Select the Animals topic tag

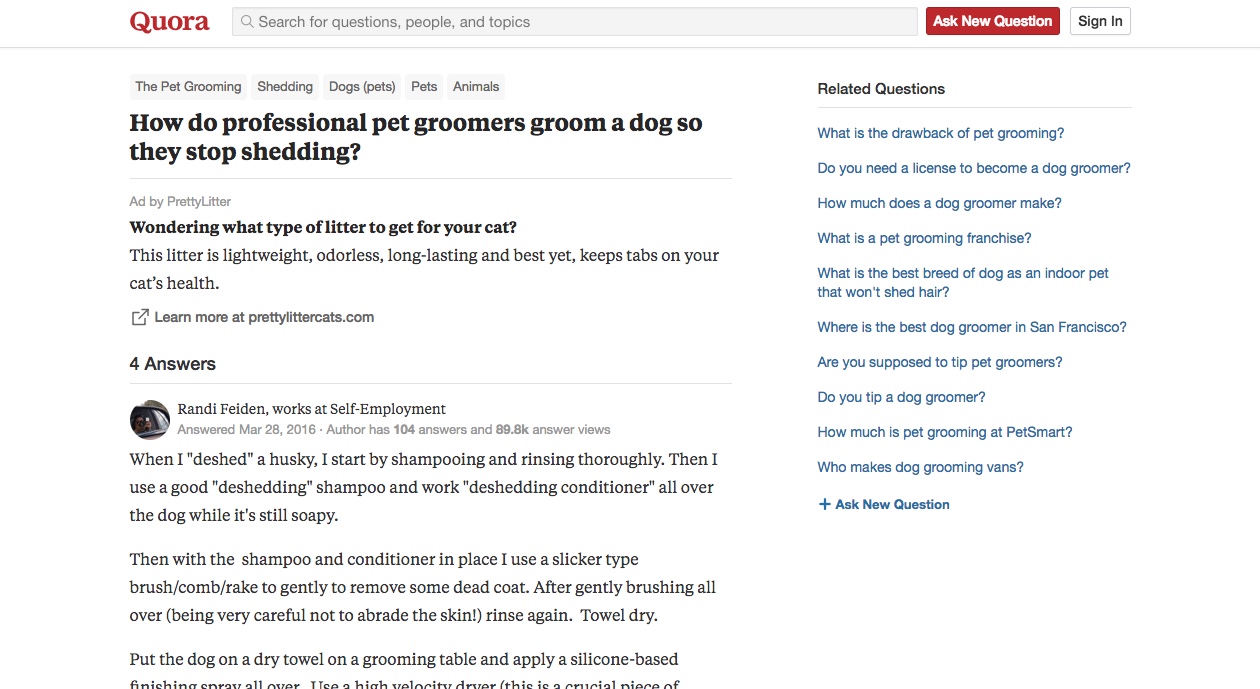click(475, 86)
